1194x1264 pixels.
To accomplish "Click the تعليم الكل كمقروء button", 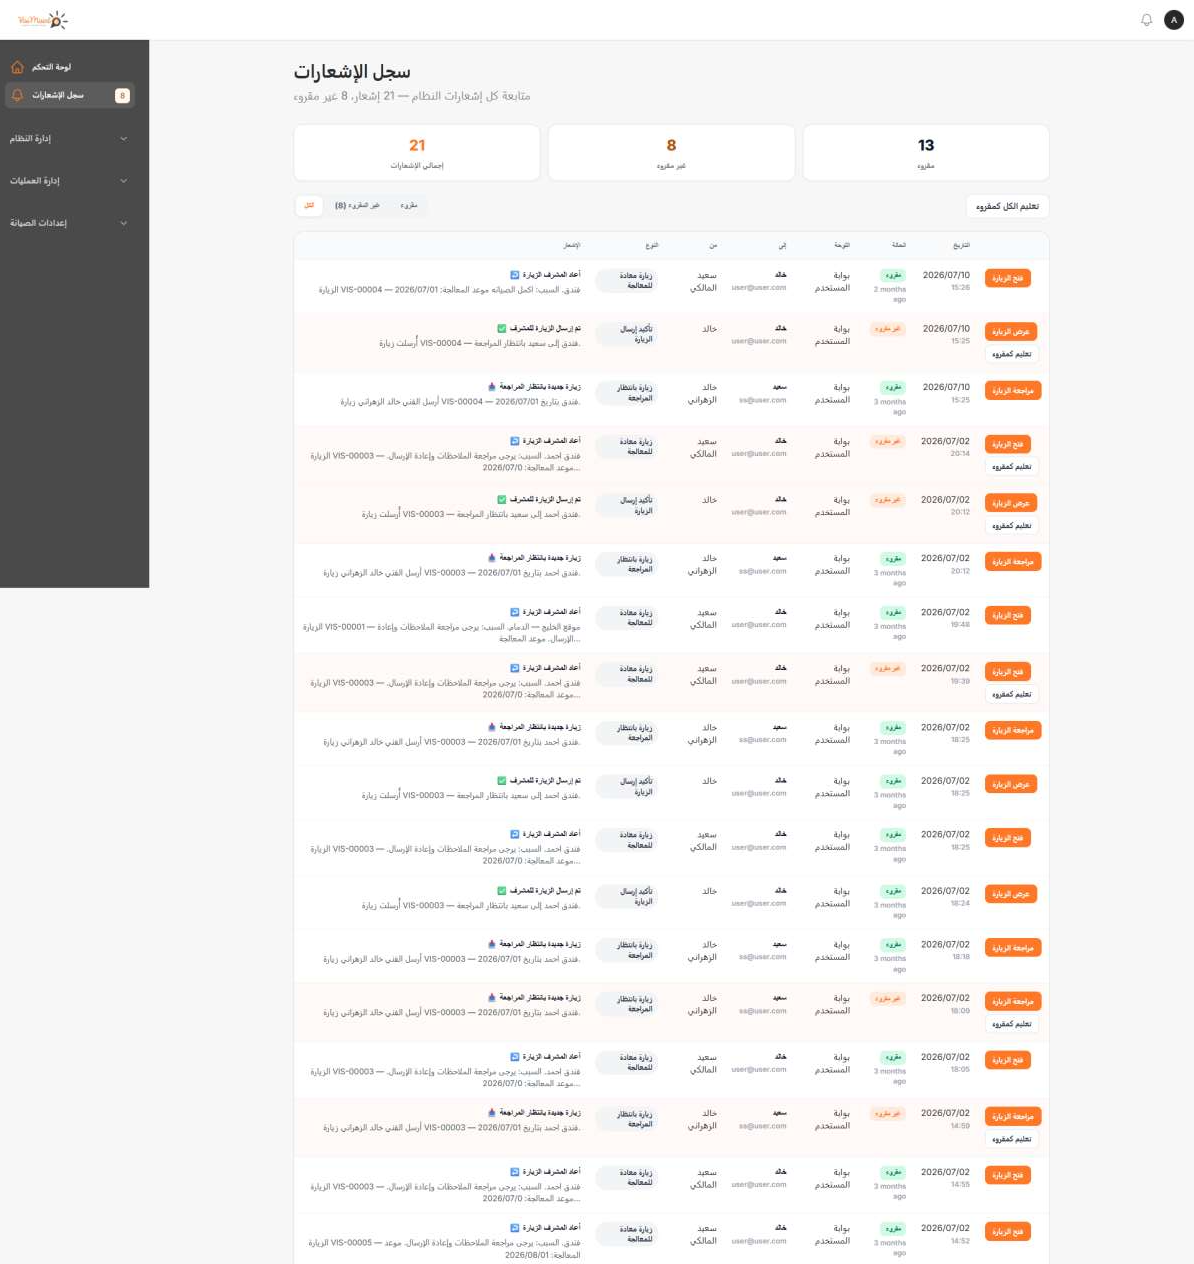I will click(x=1007, y=206).
